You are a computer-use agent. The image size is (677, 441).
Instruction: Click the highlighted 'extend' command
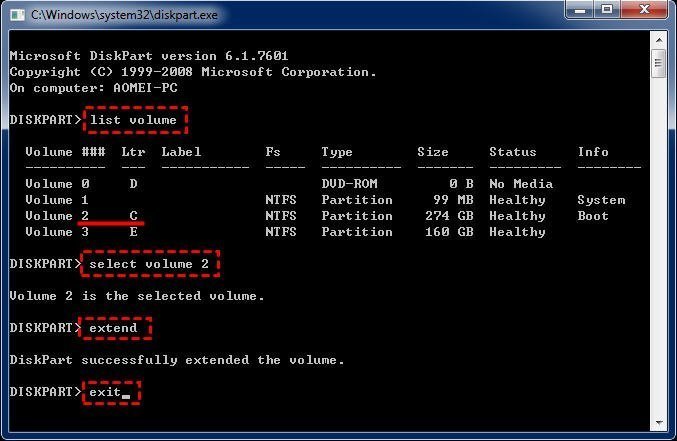tap(113, 328)
